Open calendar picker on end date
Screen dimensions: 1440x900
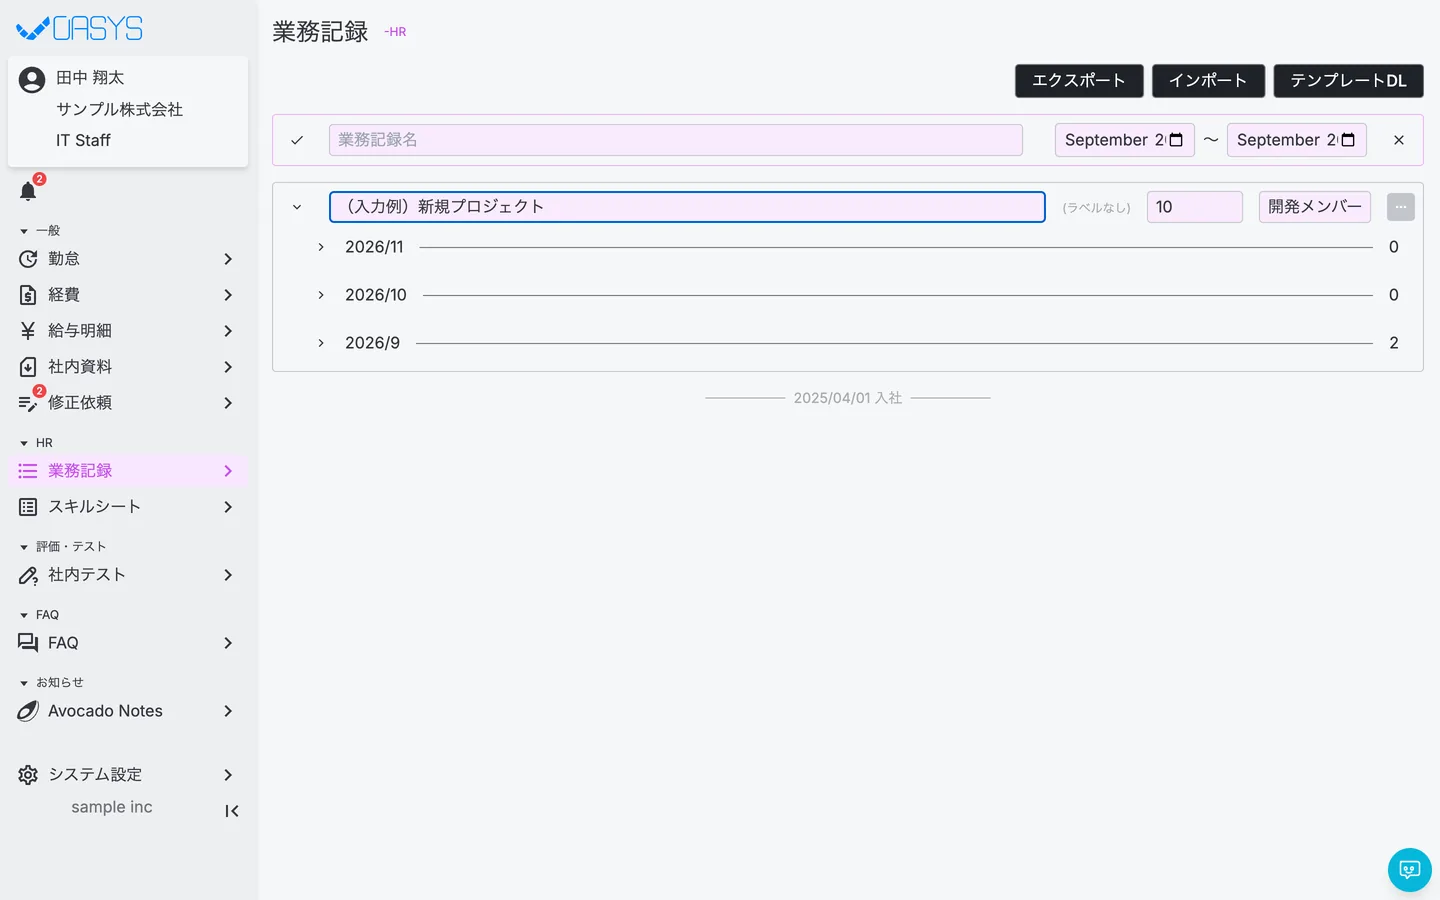click(x=1348, y=140)
